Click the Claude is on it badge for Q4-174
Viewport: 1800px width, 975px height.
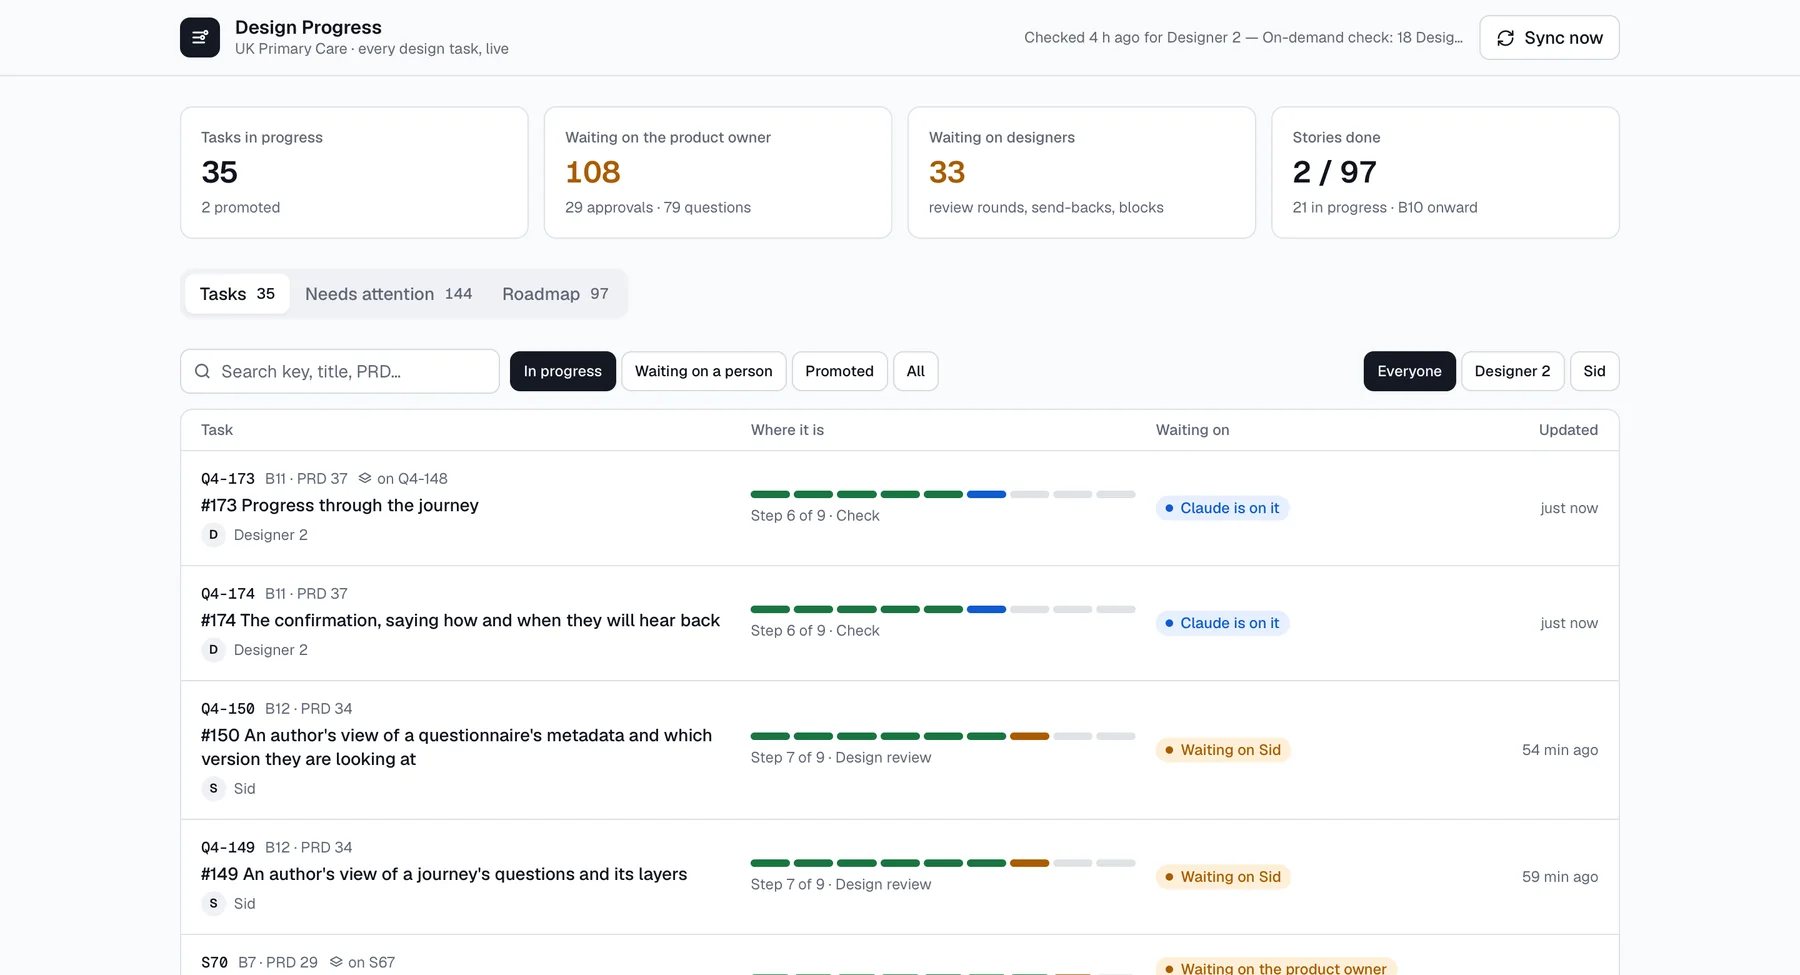click(x=1222, y=623)
